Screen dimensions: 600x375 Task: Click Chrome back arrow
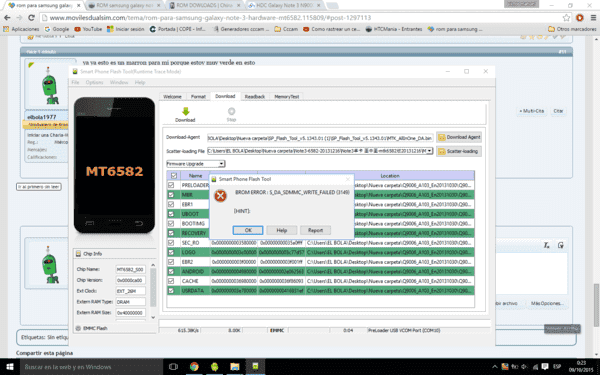coord(7,18)
